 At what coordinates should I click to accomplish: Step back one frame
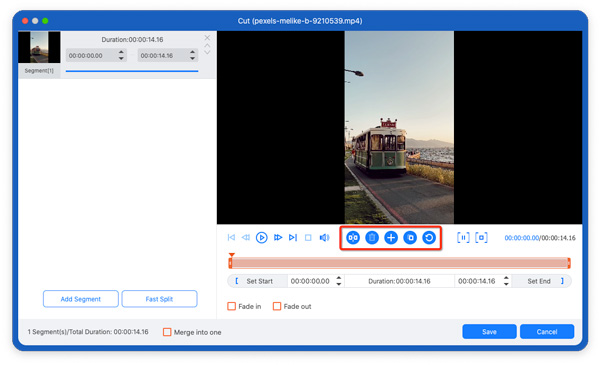pos(246,238)
